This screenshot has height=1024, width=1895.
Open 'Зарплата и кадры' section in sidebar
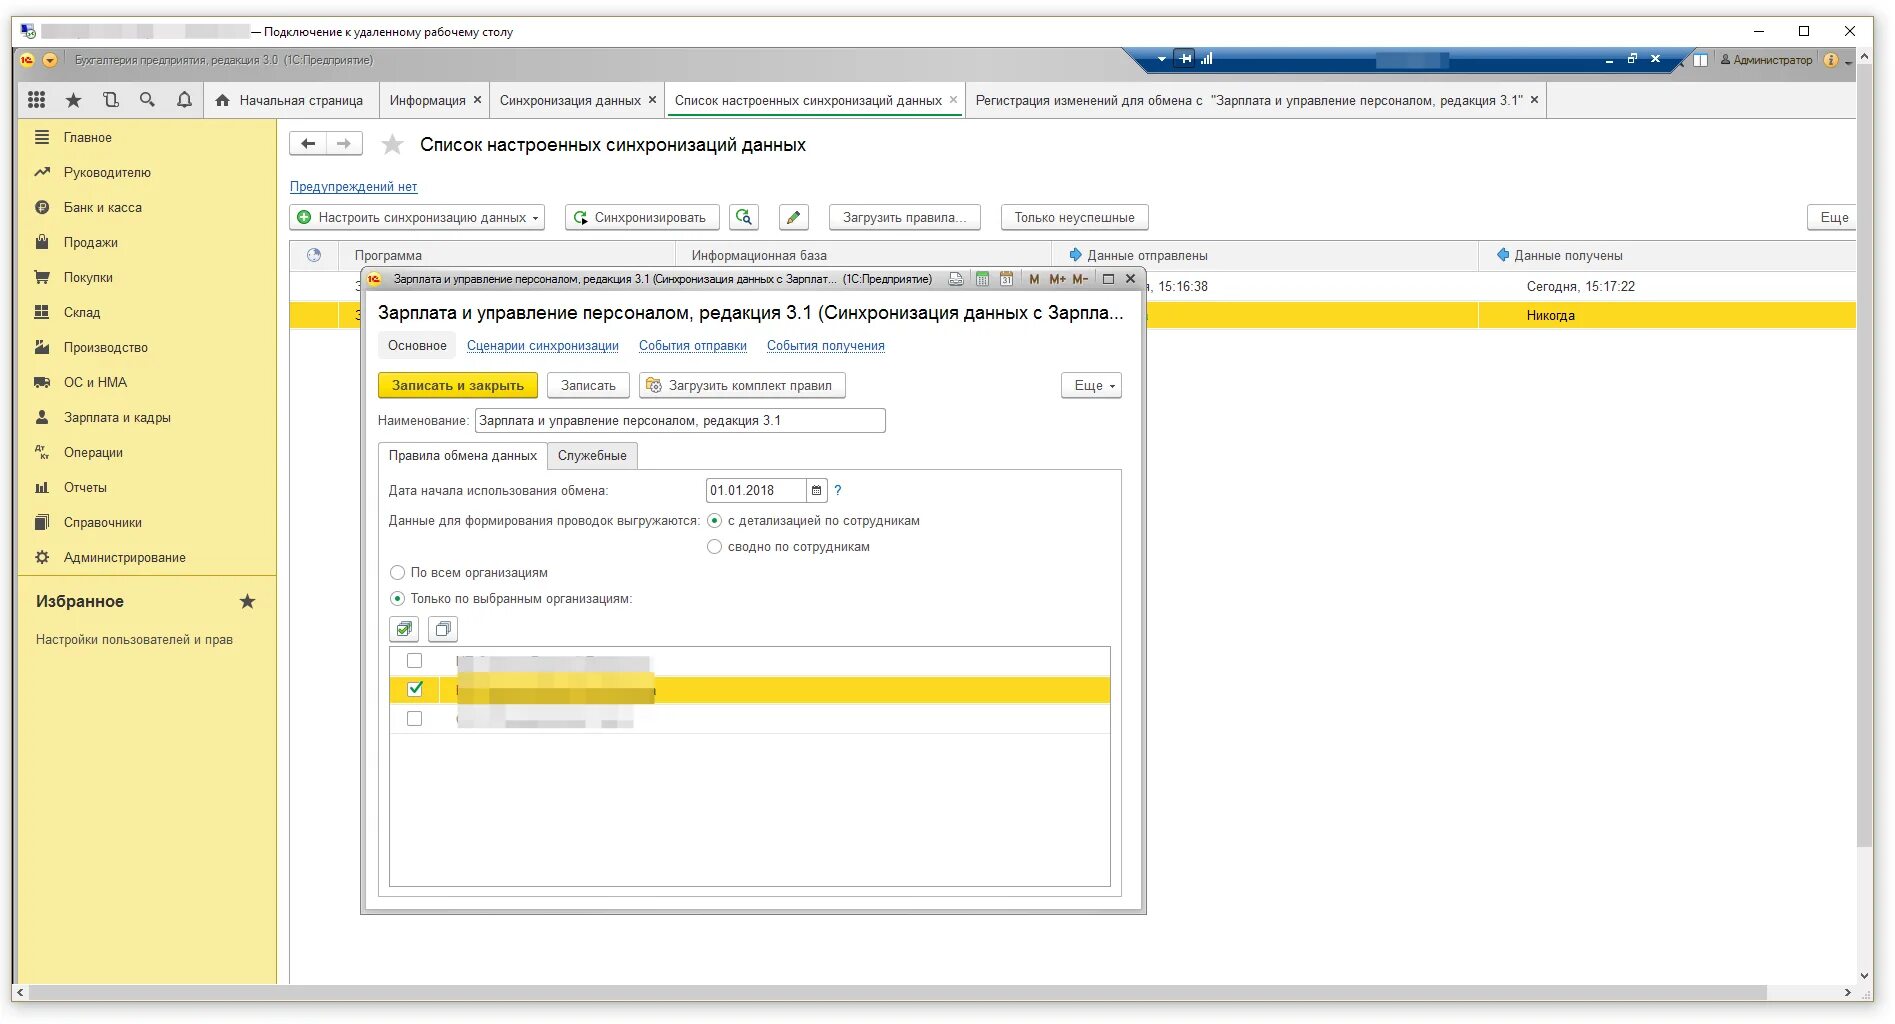117,418
